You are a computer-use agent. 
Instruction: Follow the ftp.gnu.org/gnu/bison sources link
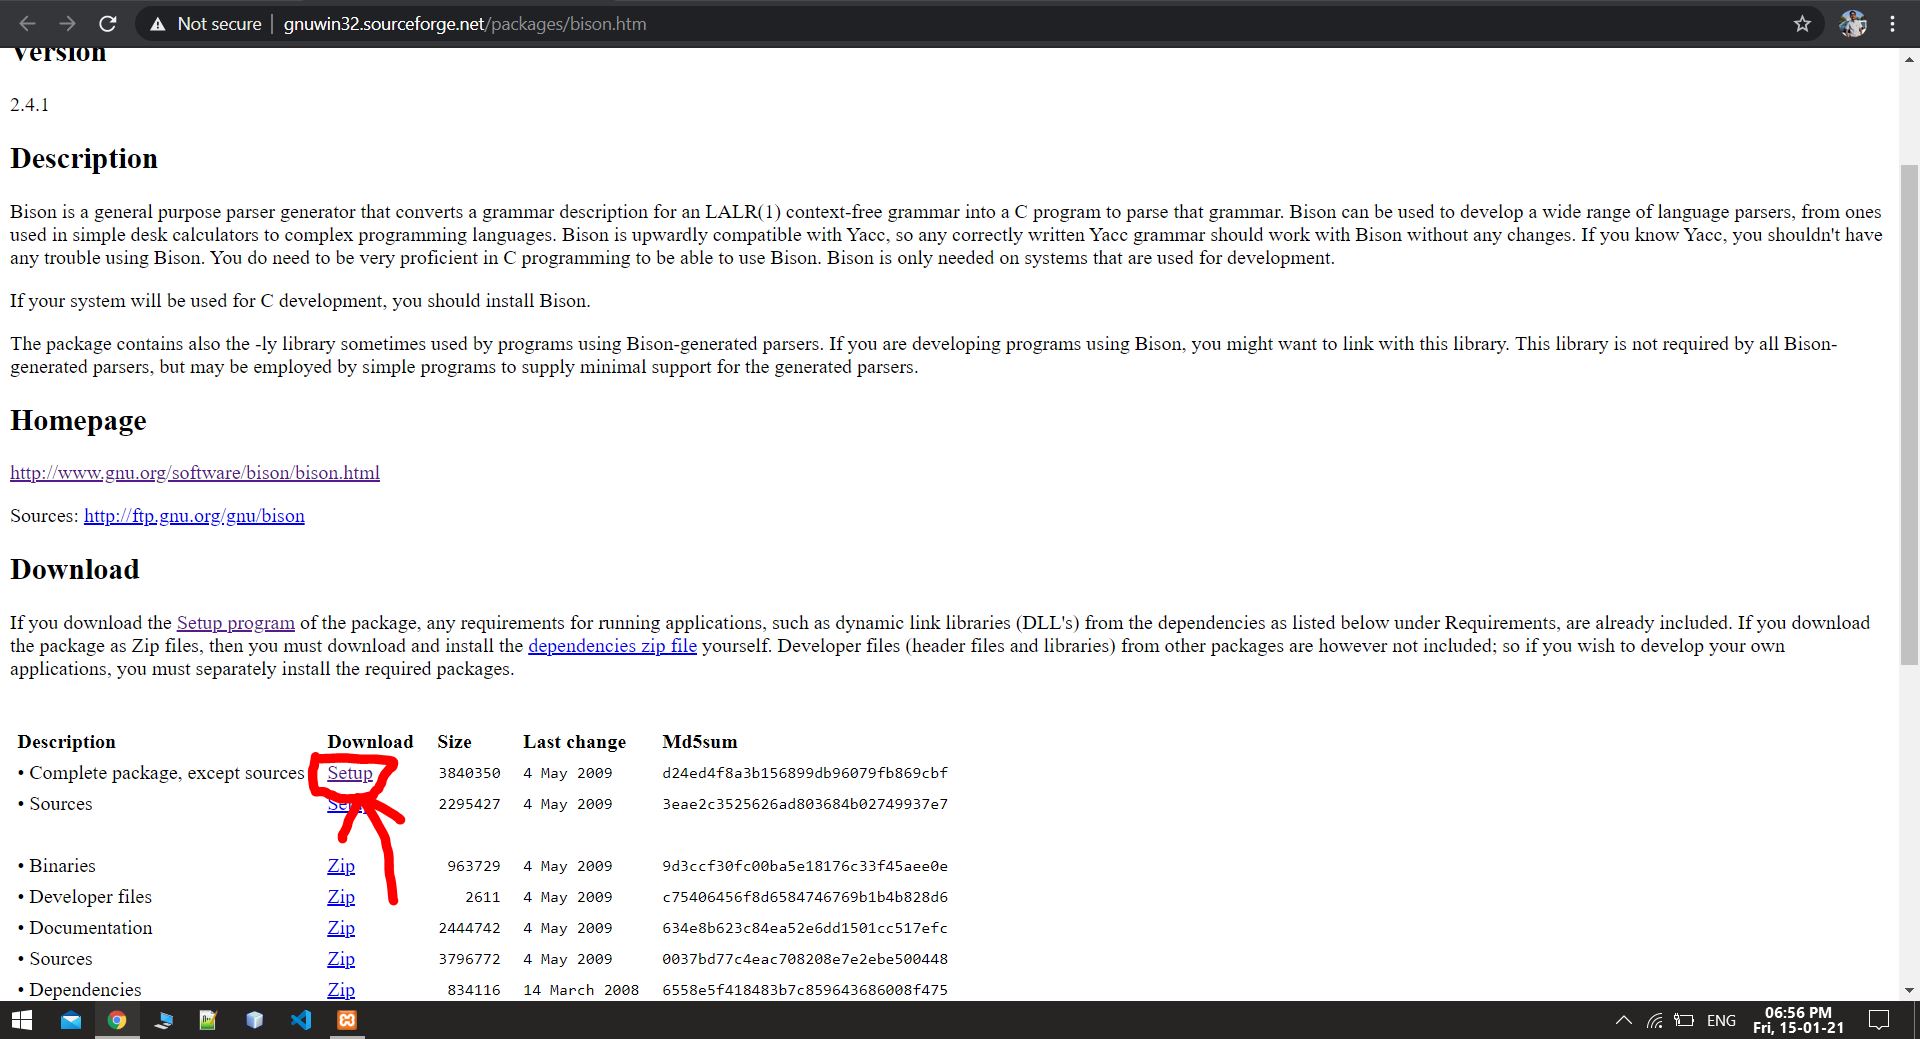point(194,515)
